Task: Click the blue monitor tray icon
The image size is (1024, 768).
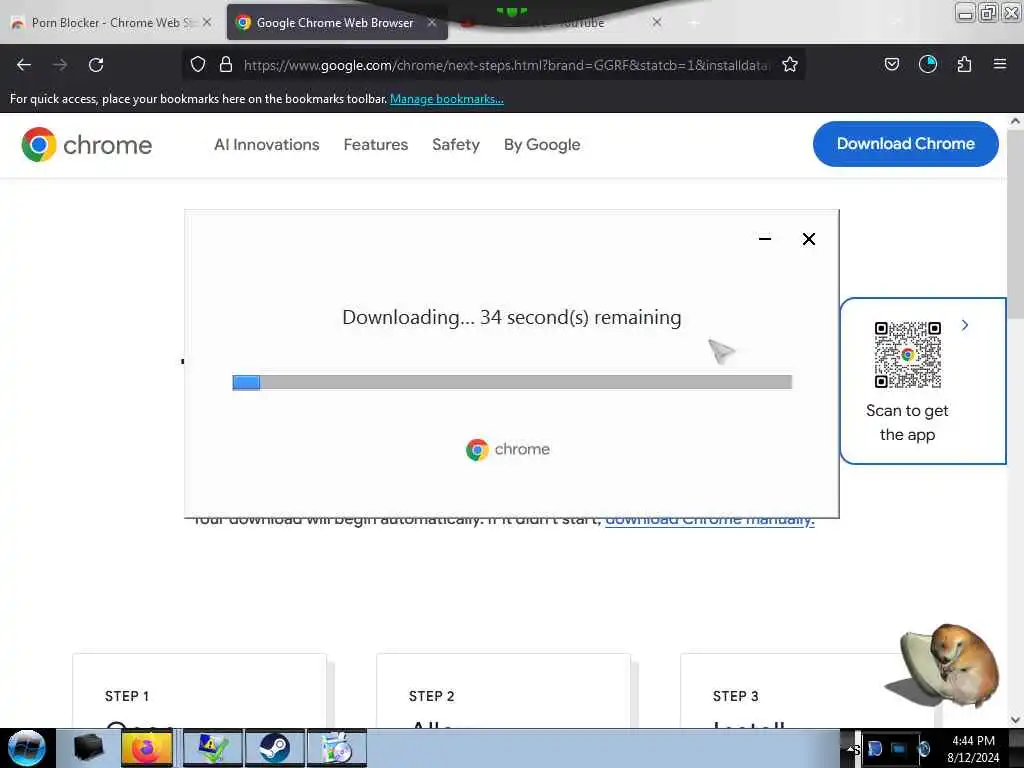Action: pyautogui.click(x=899, y=748)
